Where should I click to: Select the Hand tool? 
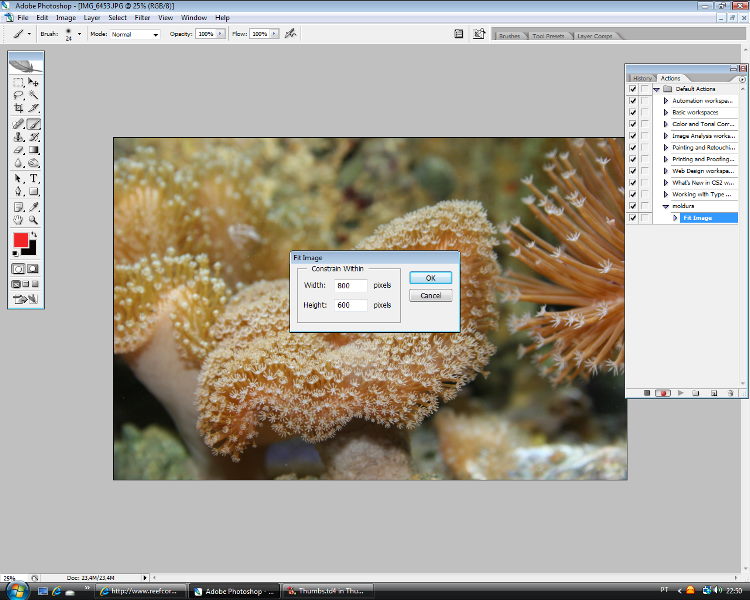[x=19, y=219]
